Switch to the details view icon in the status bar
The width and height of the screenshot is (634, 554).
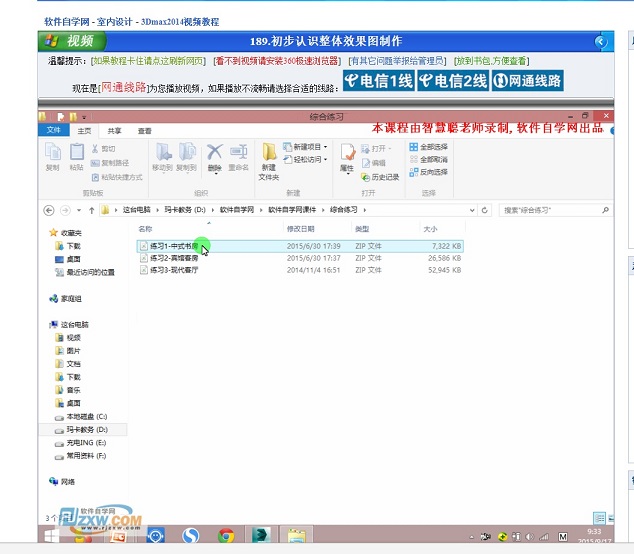599,518
